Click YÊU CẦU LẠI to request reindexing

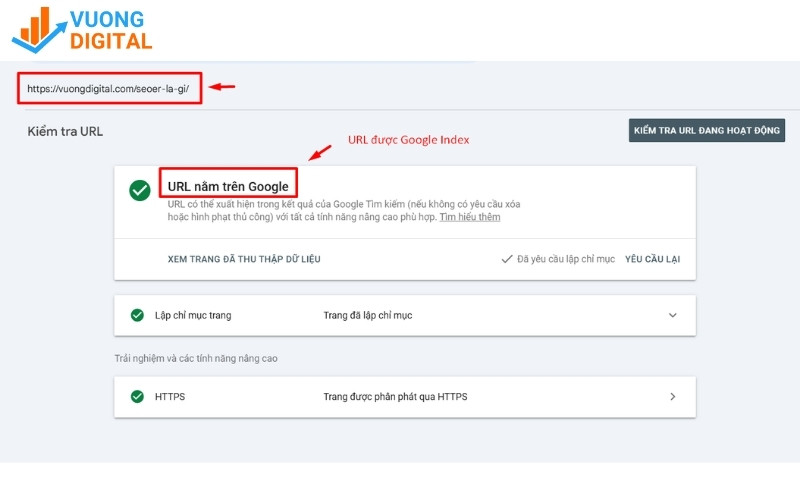(652, 259)
